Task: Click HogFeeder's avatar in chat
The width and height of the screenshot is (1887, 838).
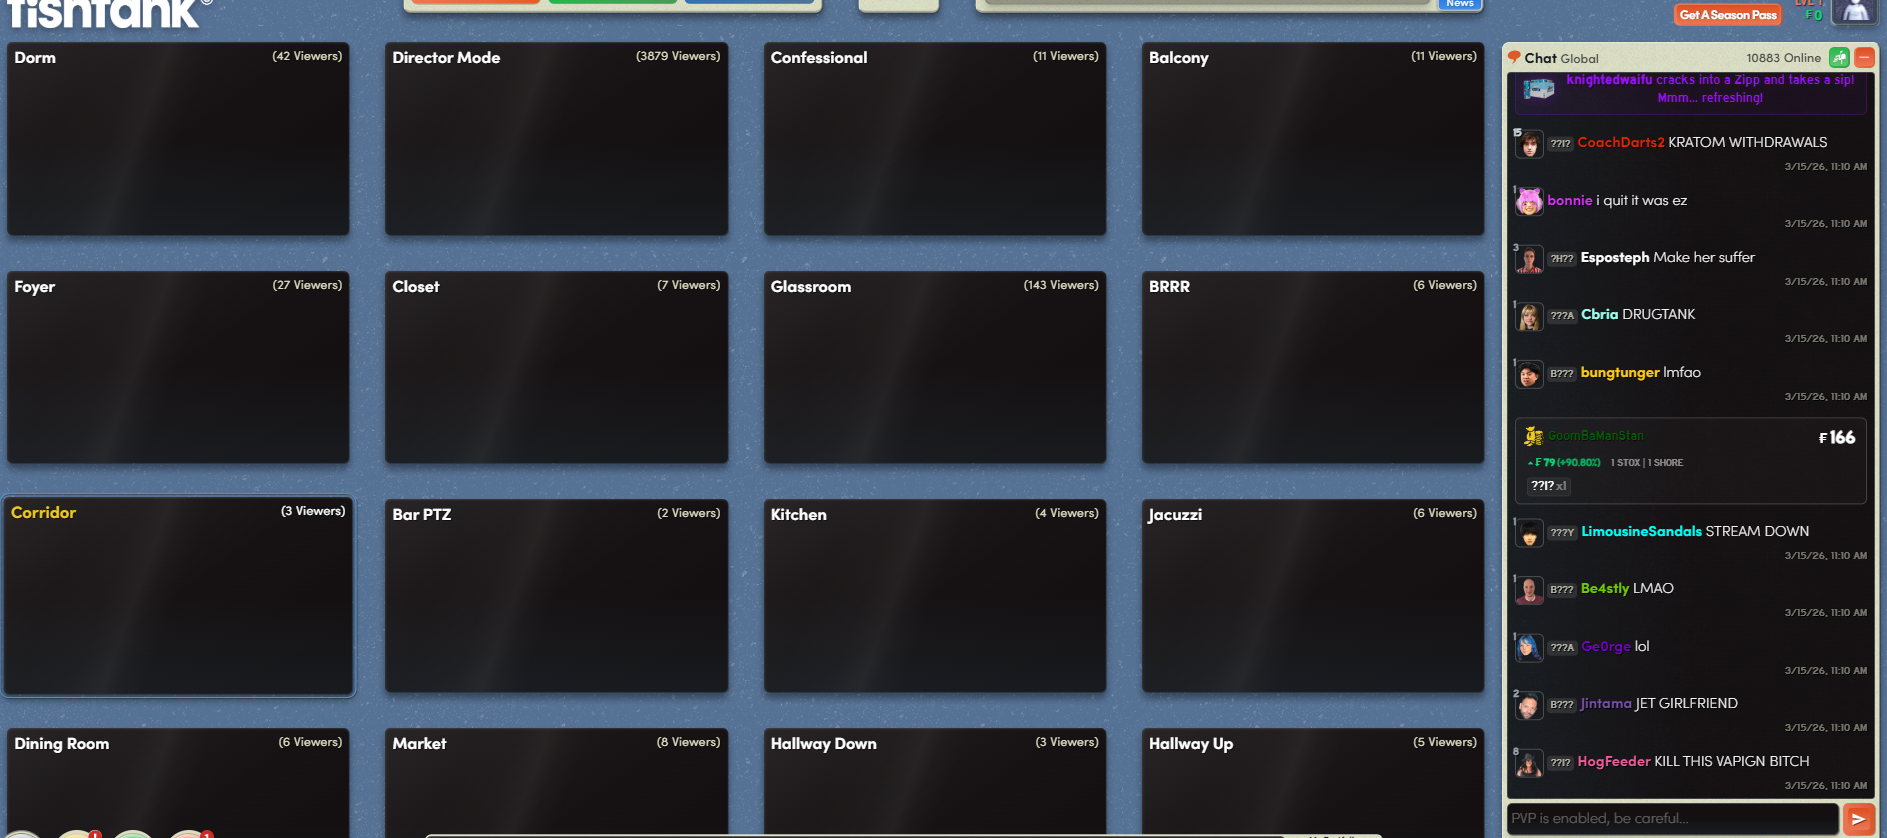Action: 1529,763
